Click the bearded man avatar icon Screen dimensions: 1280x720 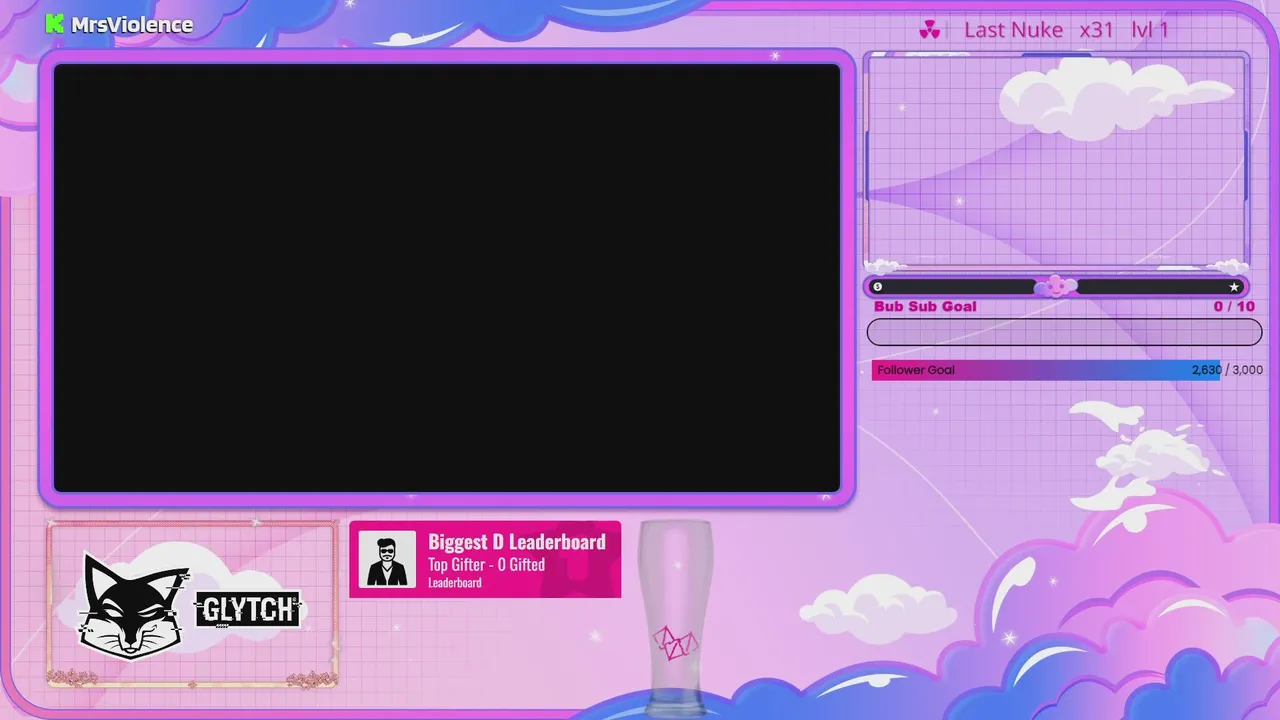pos(387,559)
